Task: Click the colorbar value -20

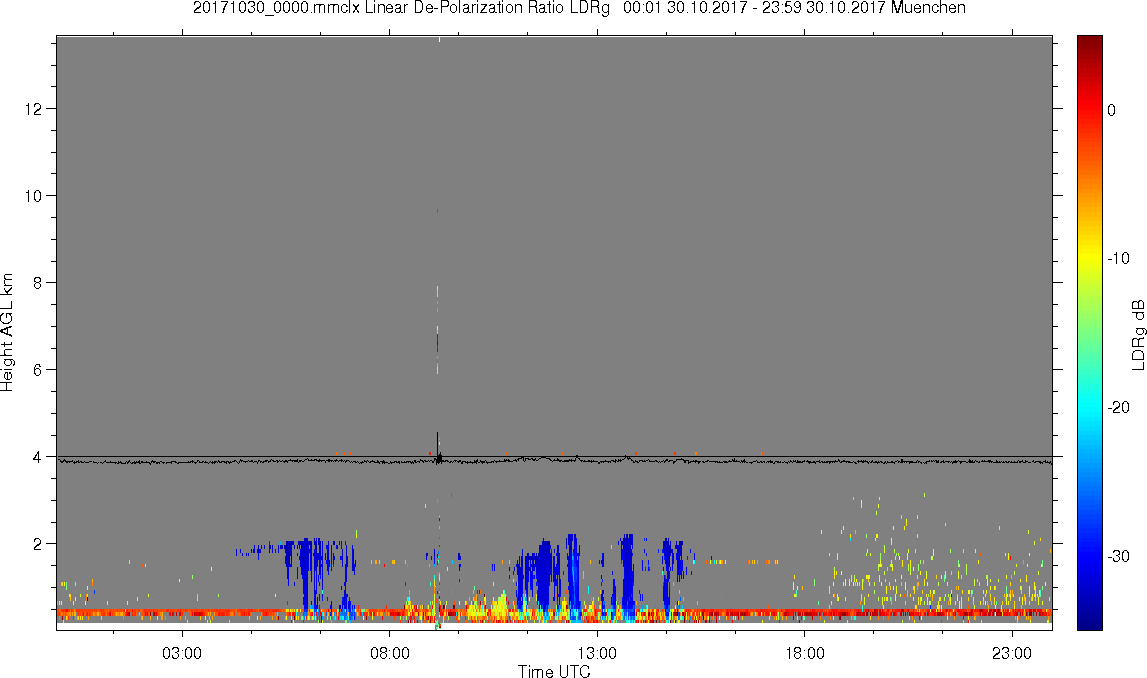Action: 1118,407
